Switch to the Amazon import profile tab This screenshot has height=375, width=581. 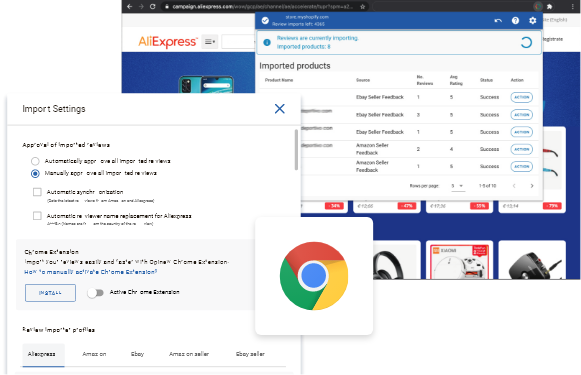tap(94, 354)
